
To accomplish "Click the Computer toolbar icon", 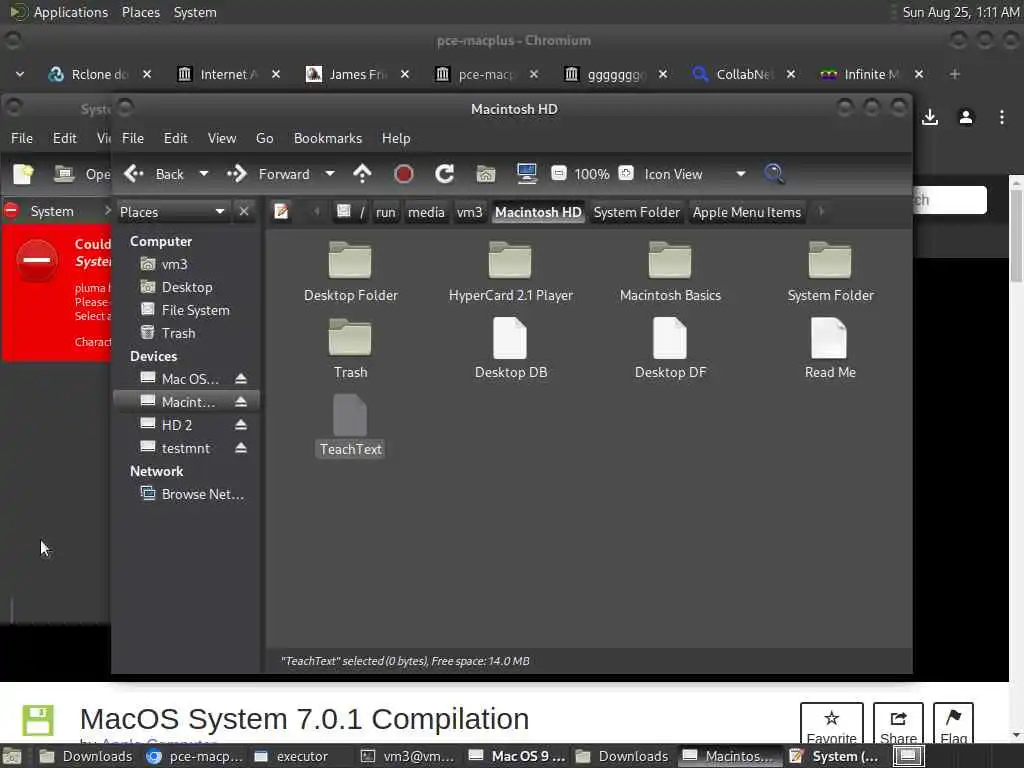I will (x=526, y=174).
